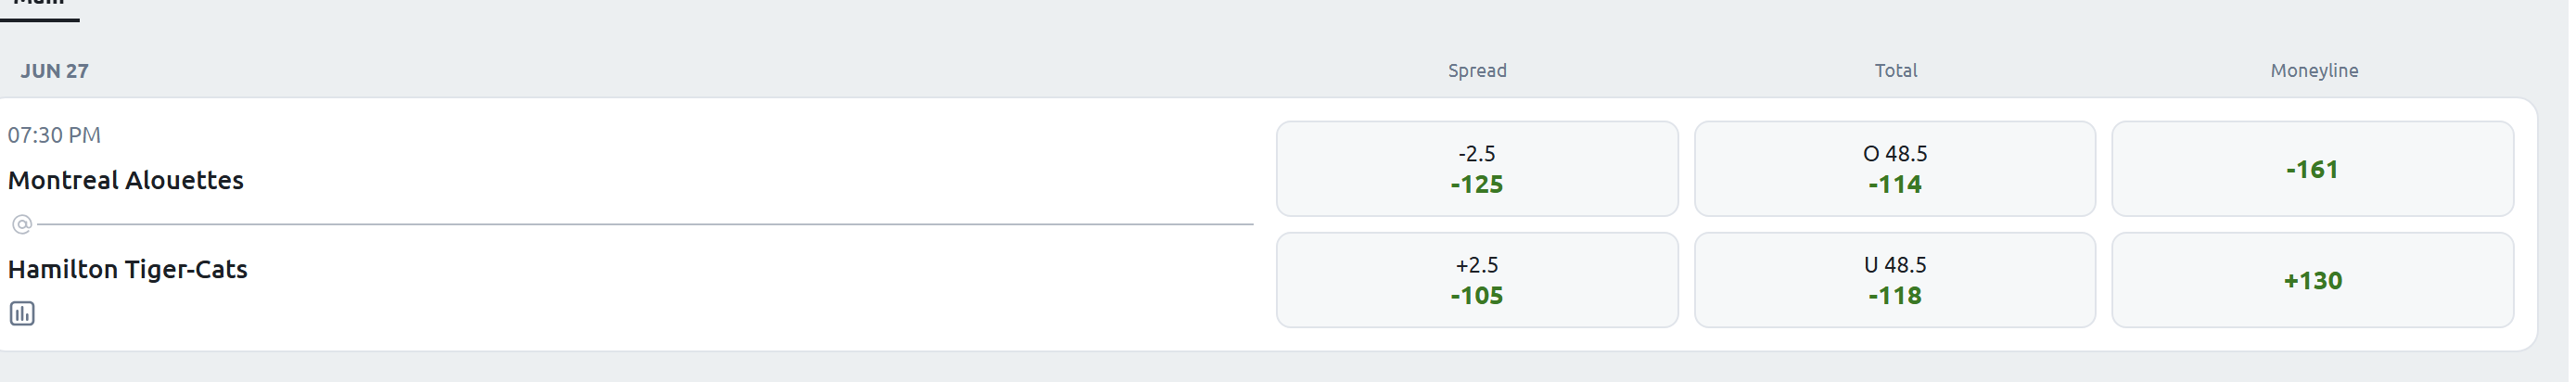Click the -105 odds value
This screenshot has width=2576, height=382.
[1477, 296]
